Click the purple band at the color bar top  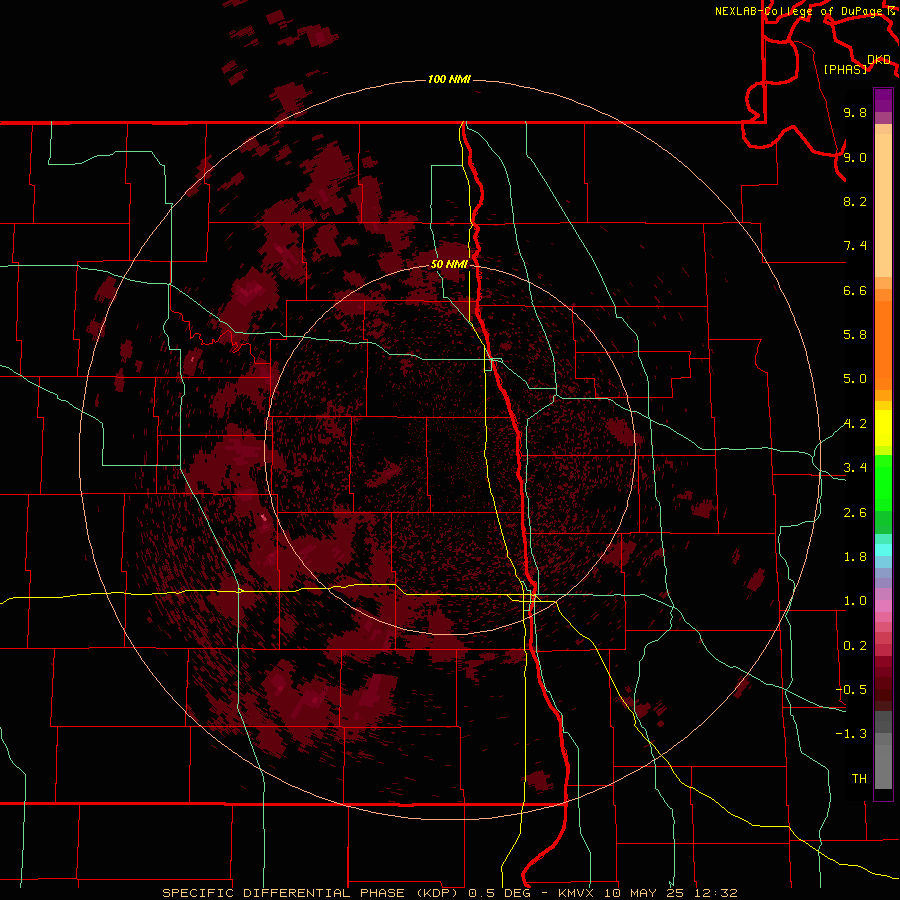point(883,100)
